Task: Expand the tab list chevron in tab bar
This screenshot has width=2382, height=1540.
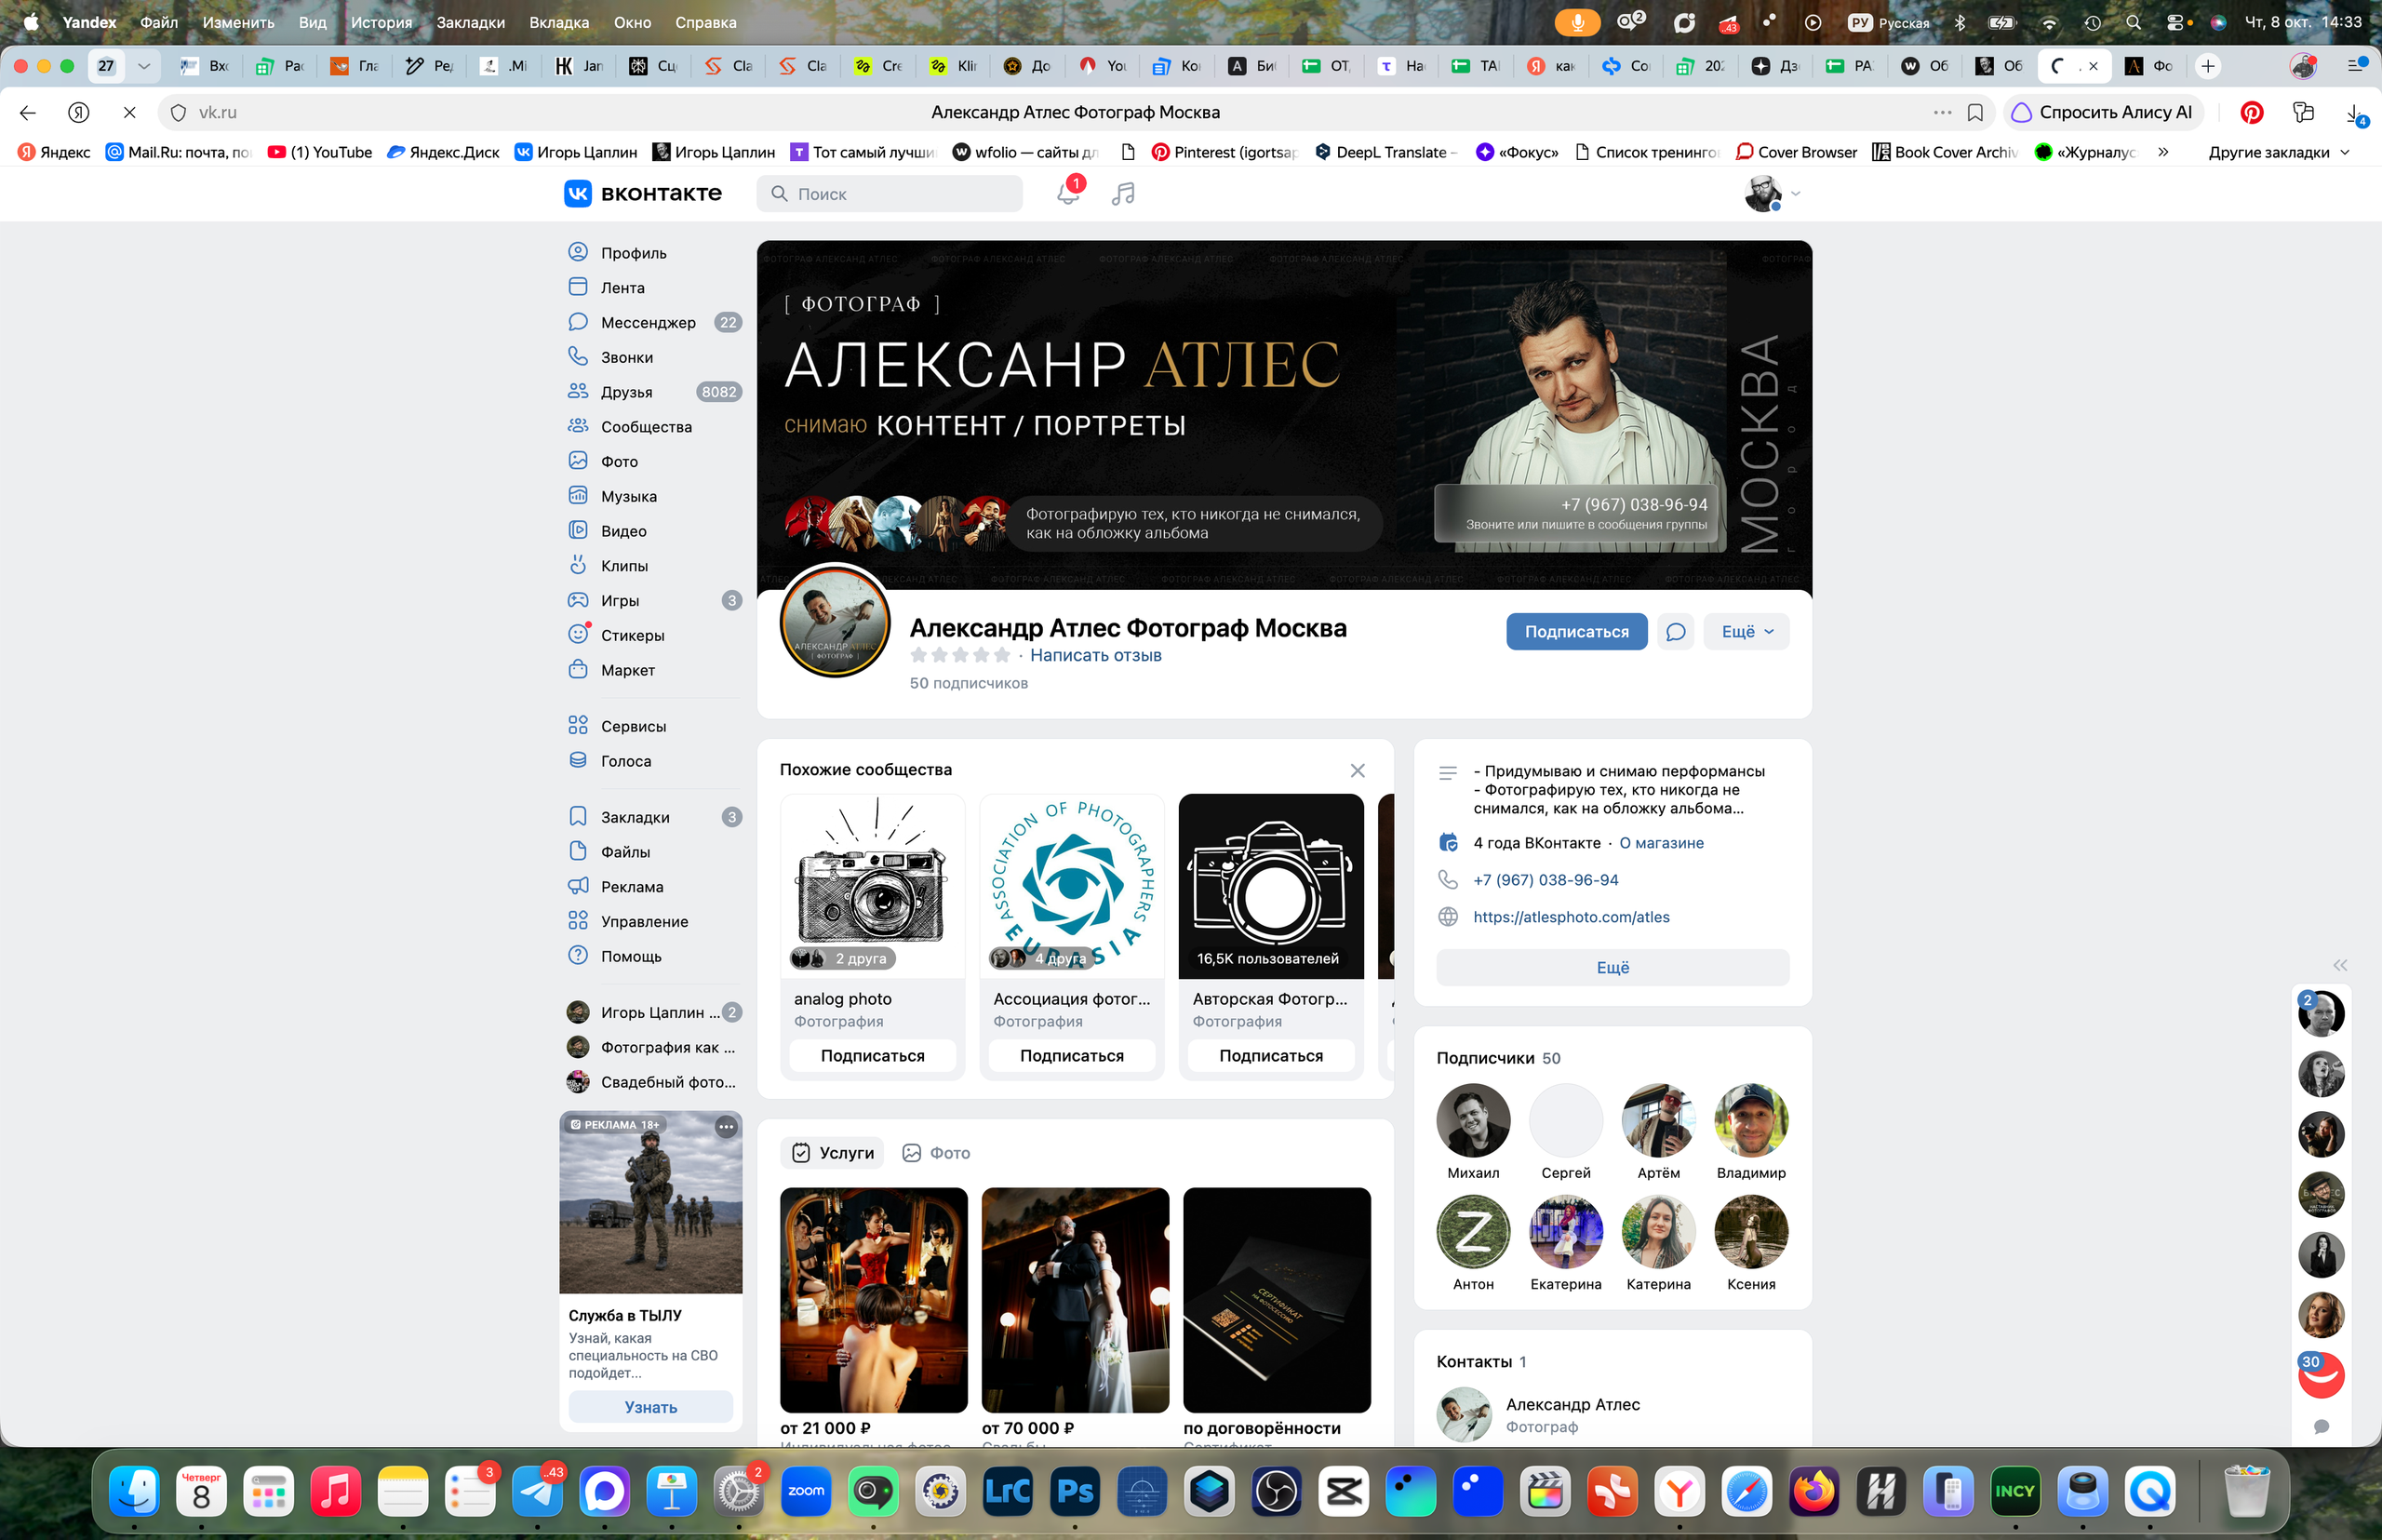Action: click(144, 66)
